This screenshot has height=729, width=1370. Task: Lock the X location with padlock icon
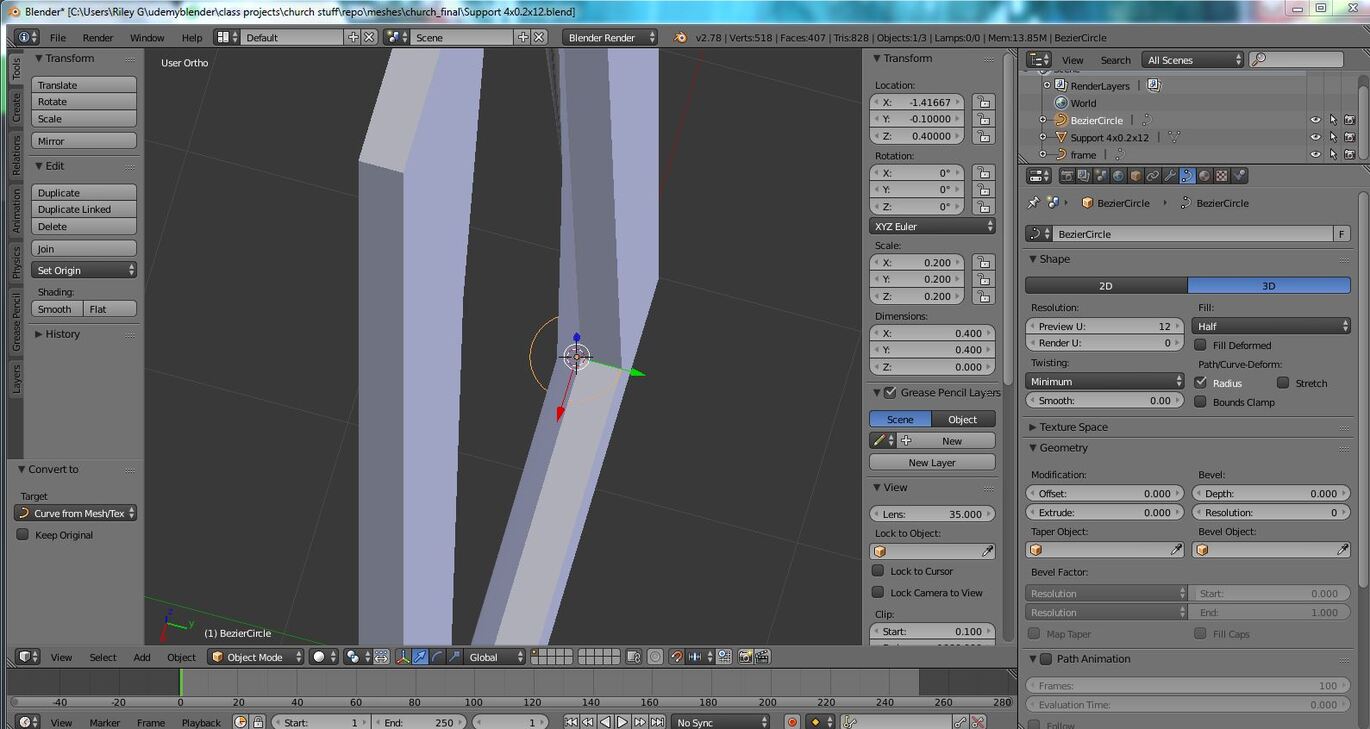[x=983, y=102]
